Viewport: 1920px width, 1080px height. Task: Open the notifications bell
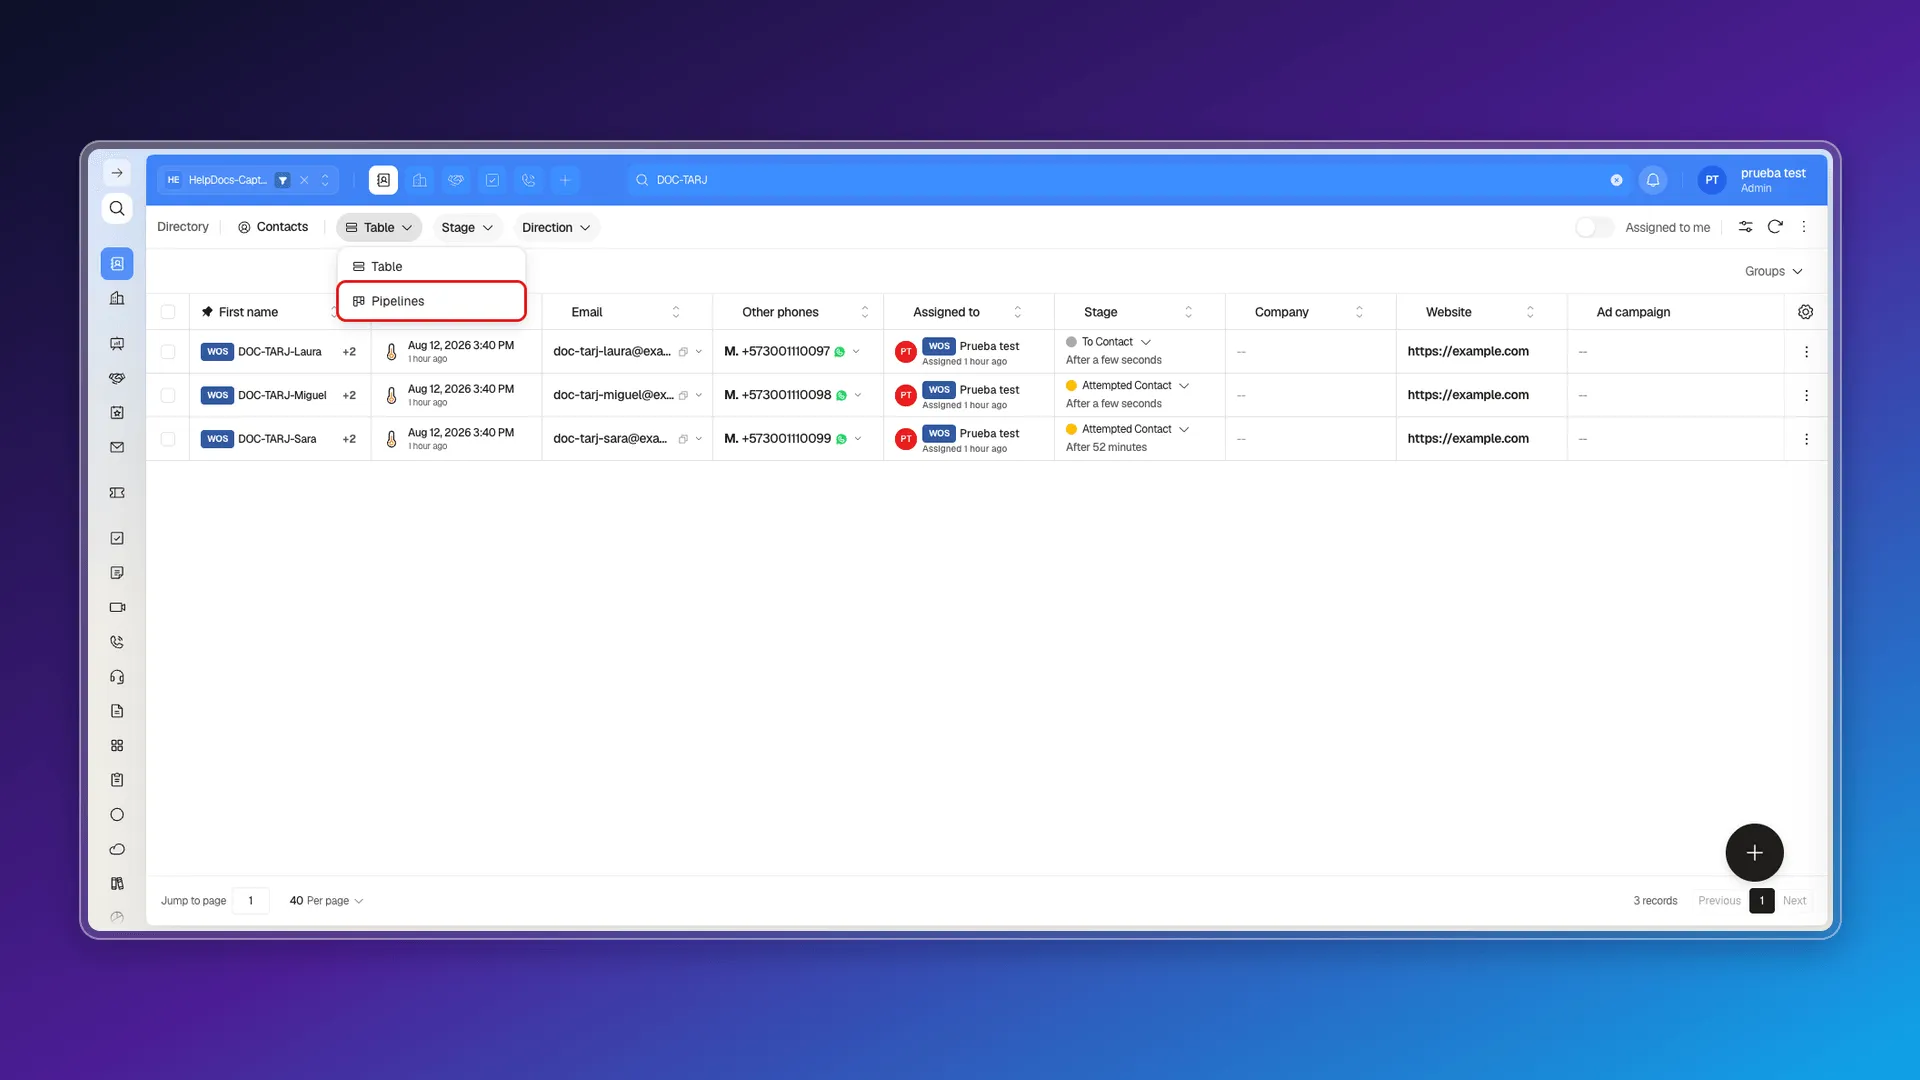(x=1653, y=180)
